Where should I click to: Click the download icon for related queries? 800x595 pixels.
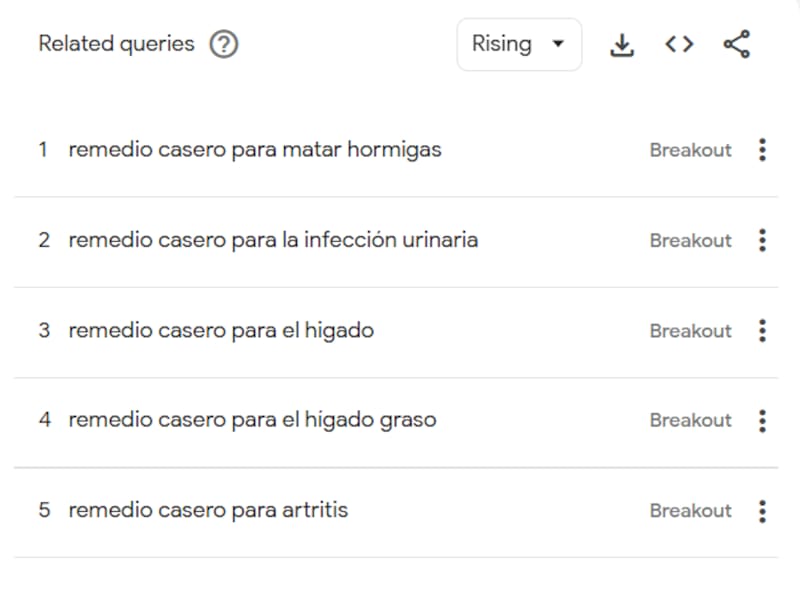[622, 44]
